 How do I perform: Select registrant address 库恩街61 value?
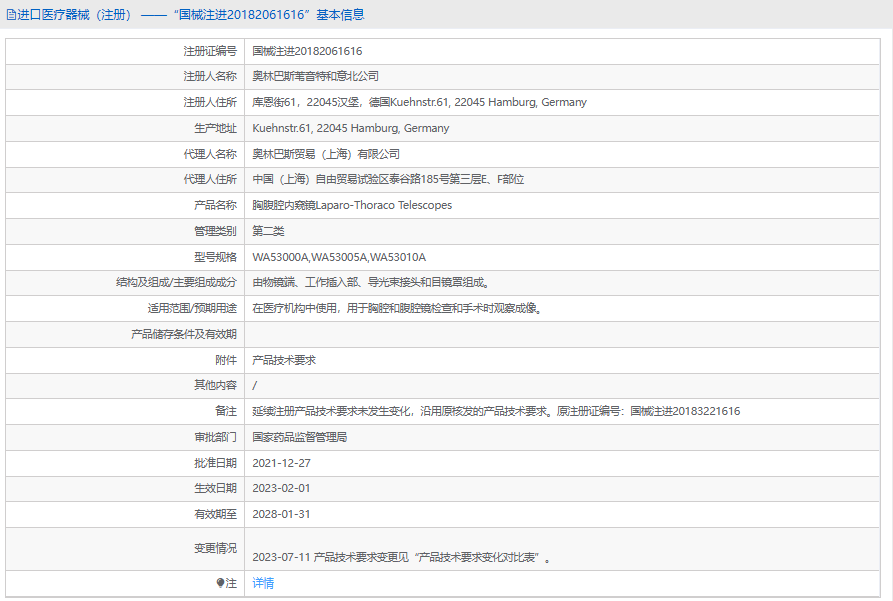(x=419, y=102)
